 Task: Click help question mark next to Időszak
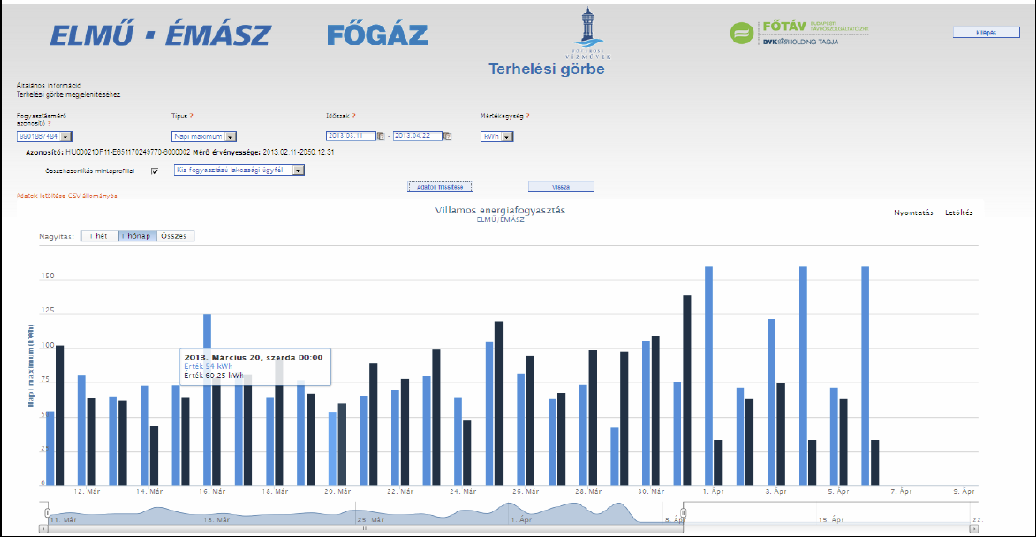[x=354, y=116]
